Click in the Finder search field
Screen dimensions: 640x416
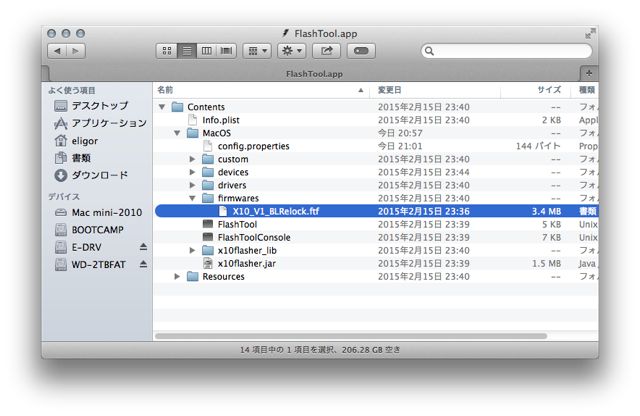coord(507,51)
